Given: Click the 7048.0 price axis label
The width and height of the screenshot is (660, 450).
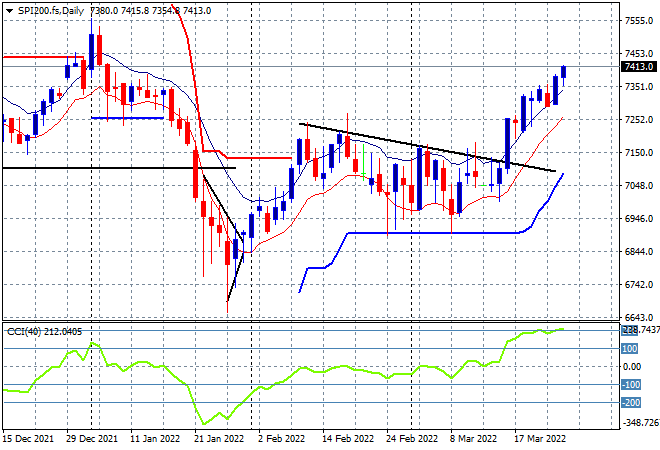Looking at the screenshot, I should (639, 186).
